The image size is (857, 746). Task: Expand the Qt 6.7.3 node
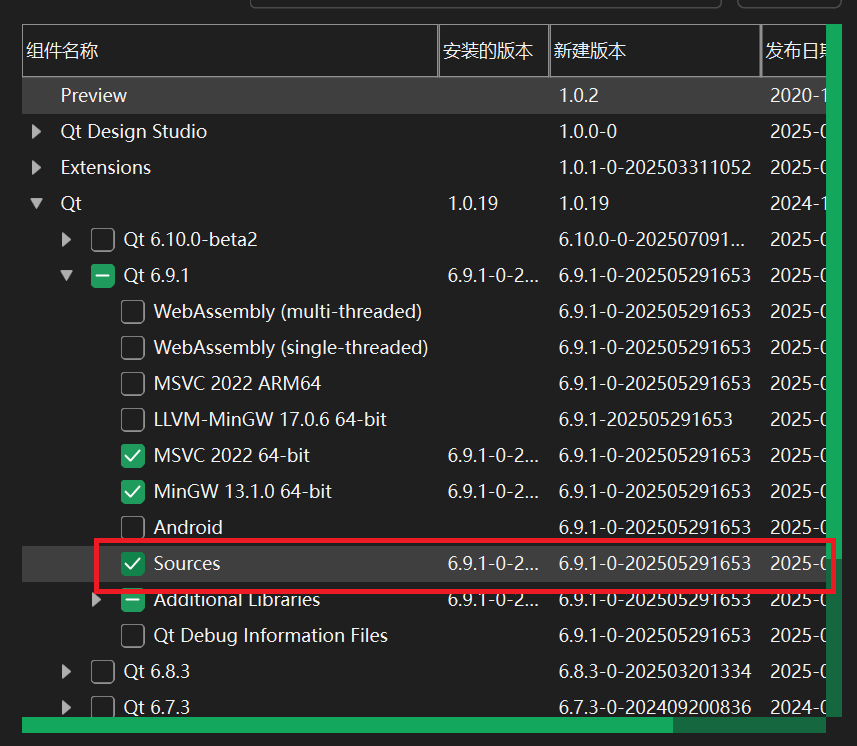point(67,707)
